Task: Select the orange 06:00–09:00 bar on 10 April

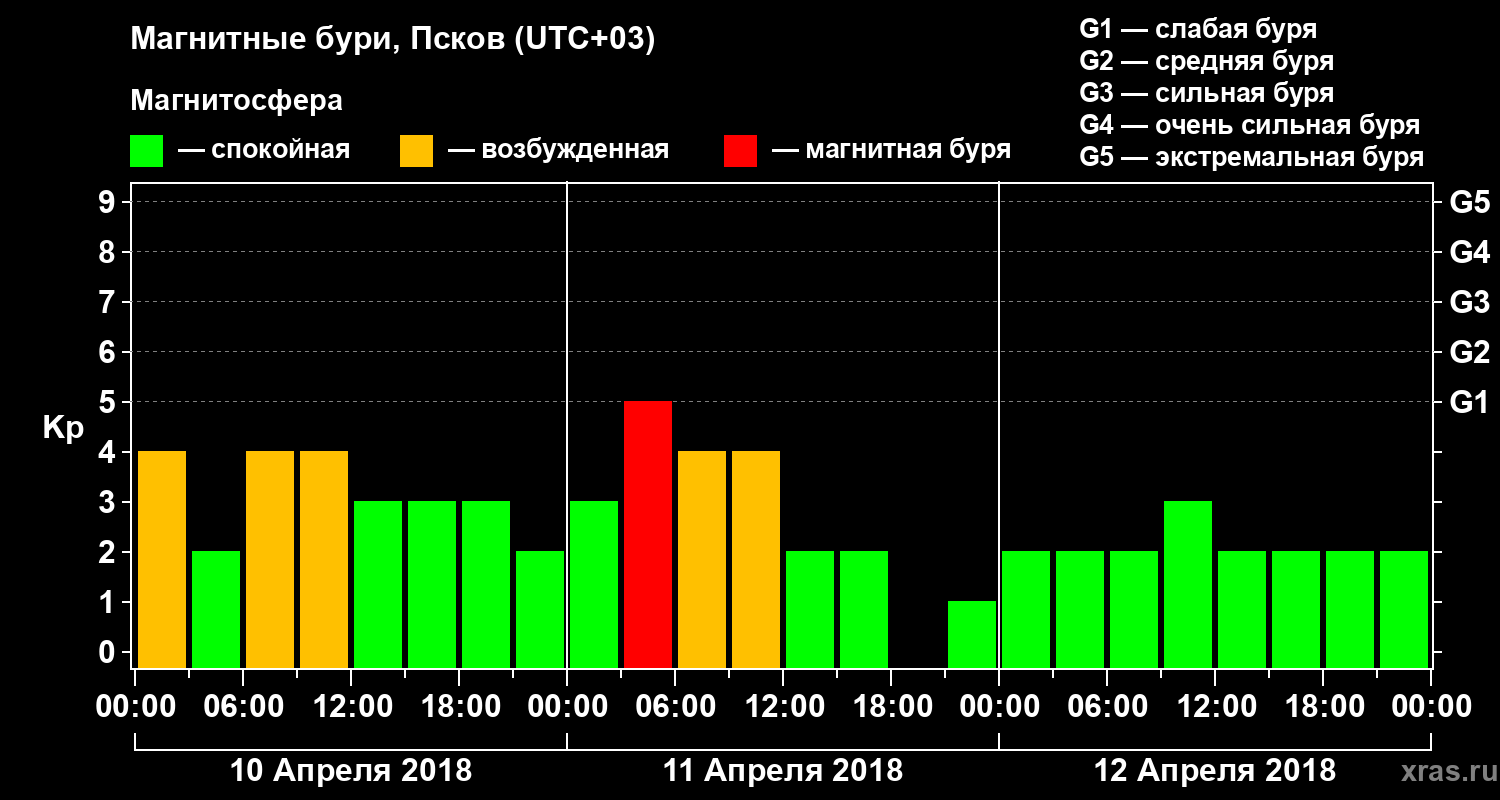Action: 270,559
